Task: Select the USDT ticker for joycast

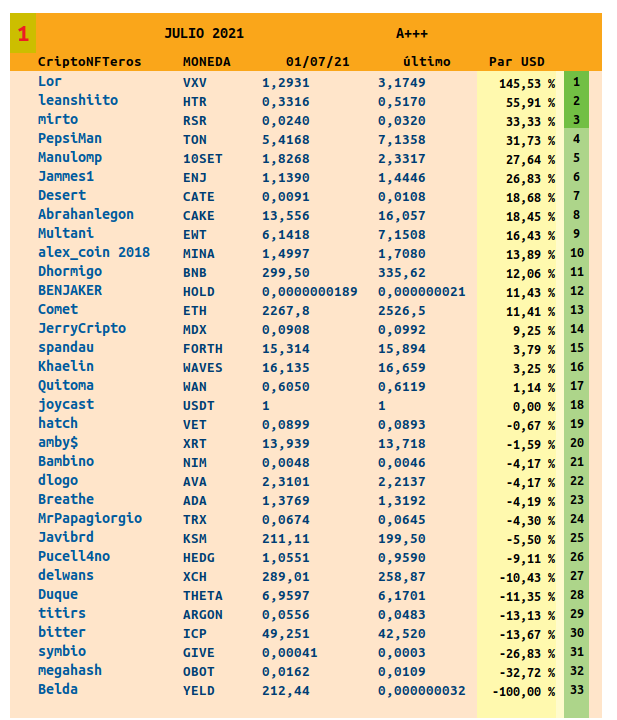Action: (199, 405)
